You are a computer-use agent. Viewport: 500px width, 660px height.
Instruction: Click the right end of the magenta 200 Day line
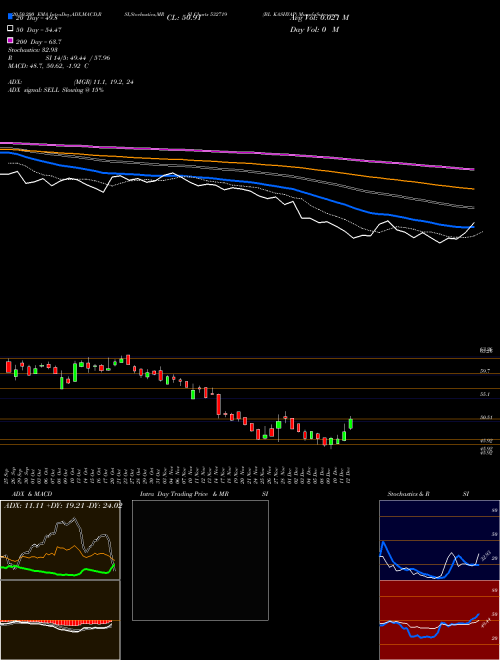click(x=473, y=169)
